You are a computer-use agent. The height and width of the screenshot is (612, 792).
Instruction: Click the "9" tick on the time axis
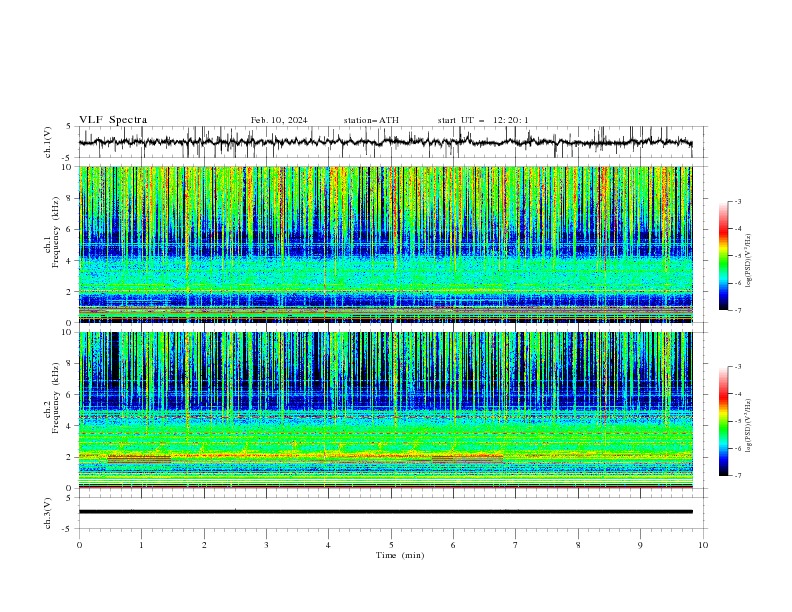(640, 545)
